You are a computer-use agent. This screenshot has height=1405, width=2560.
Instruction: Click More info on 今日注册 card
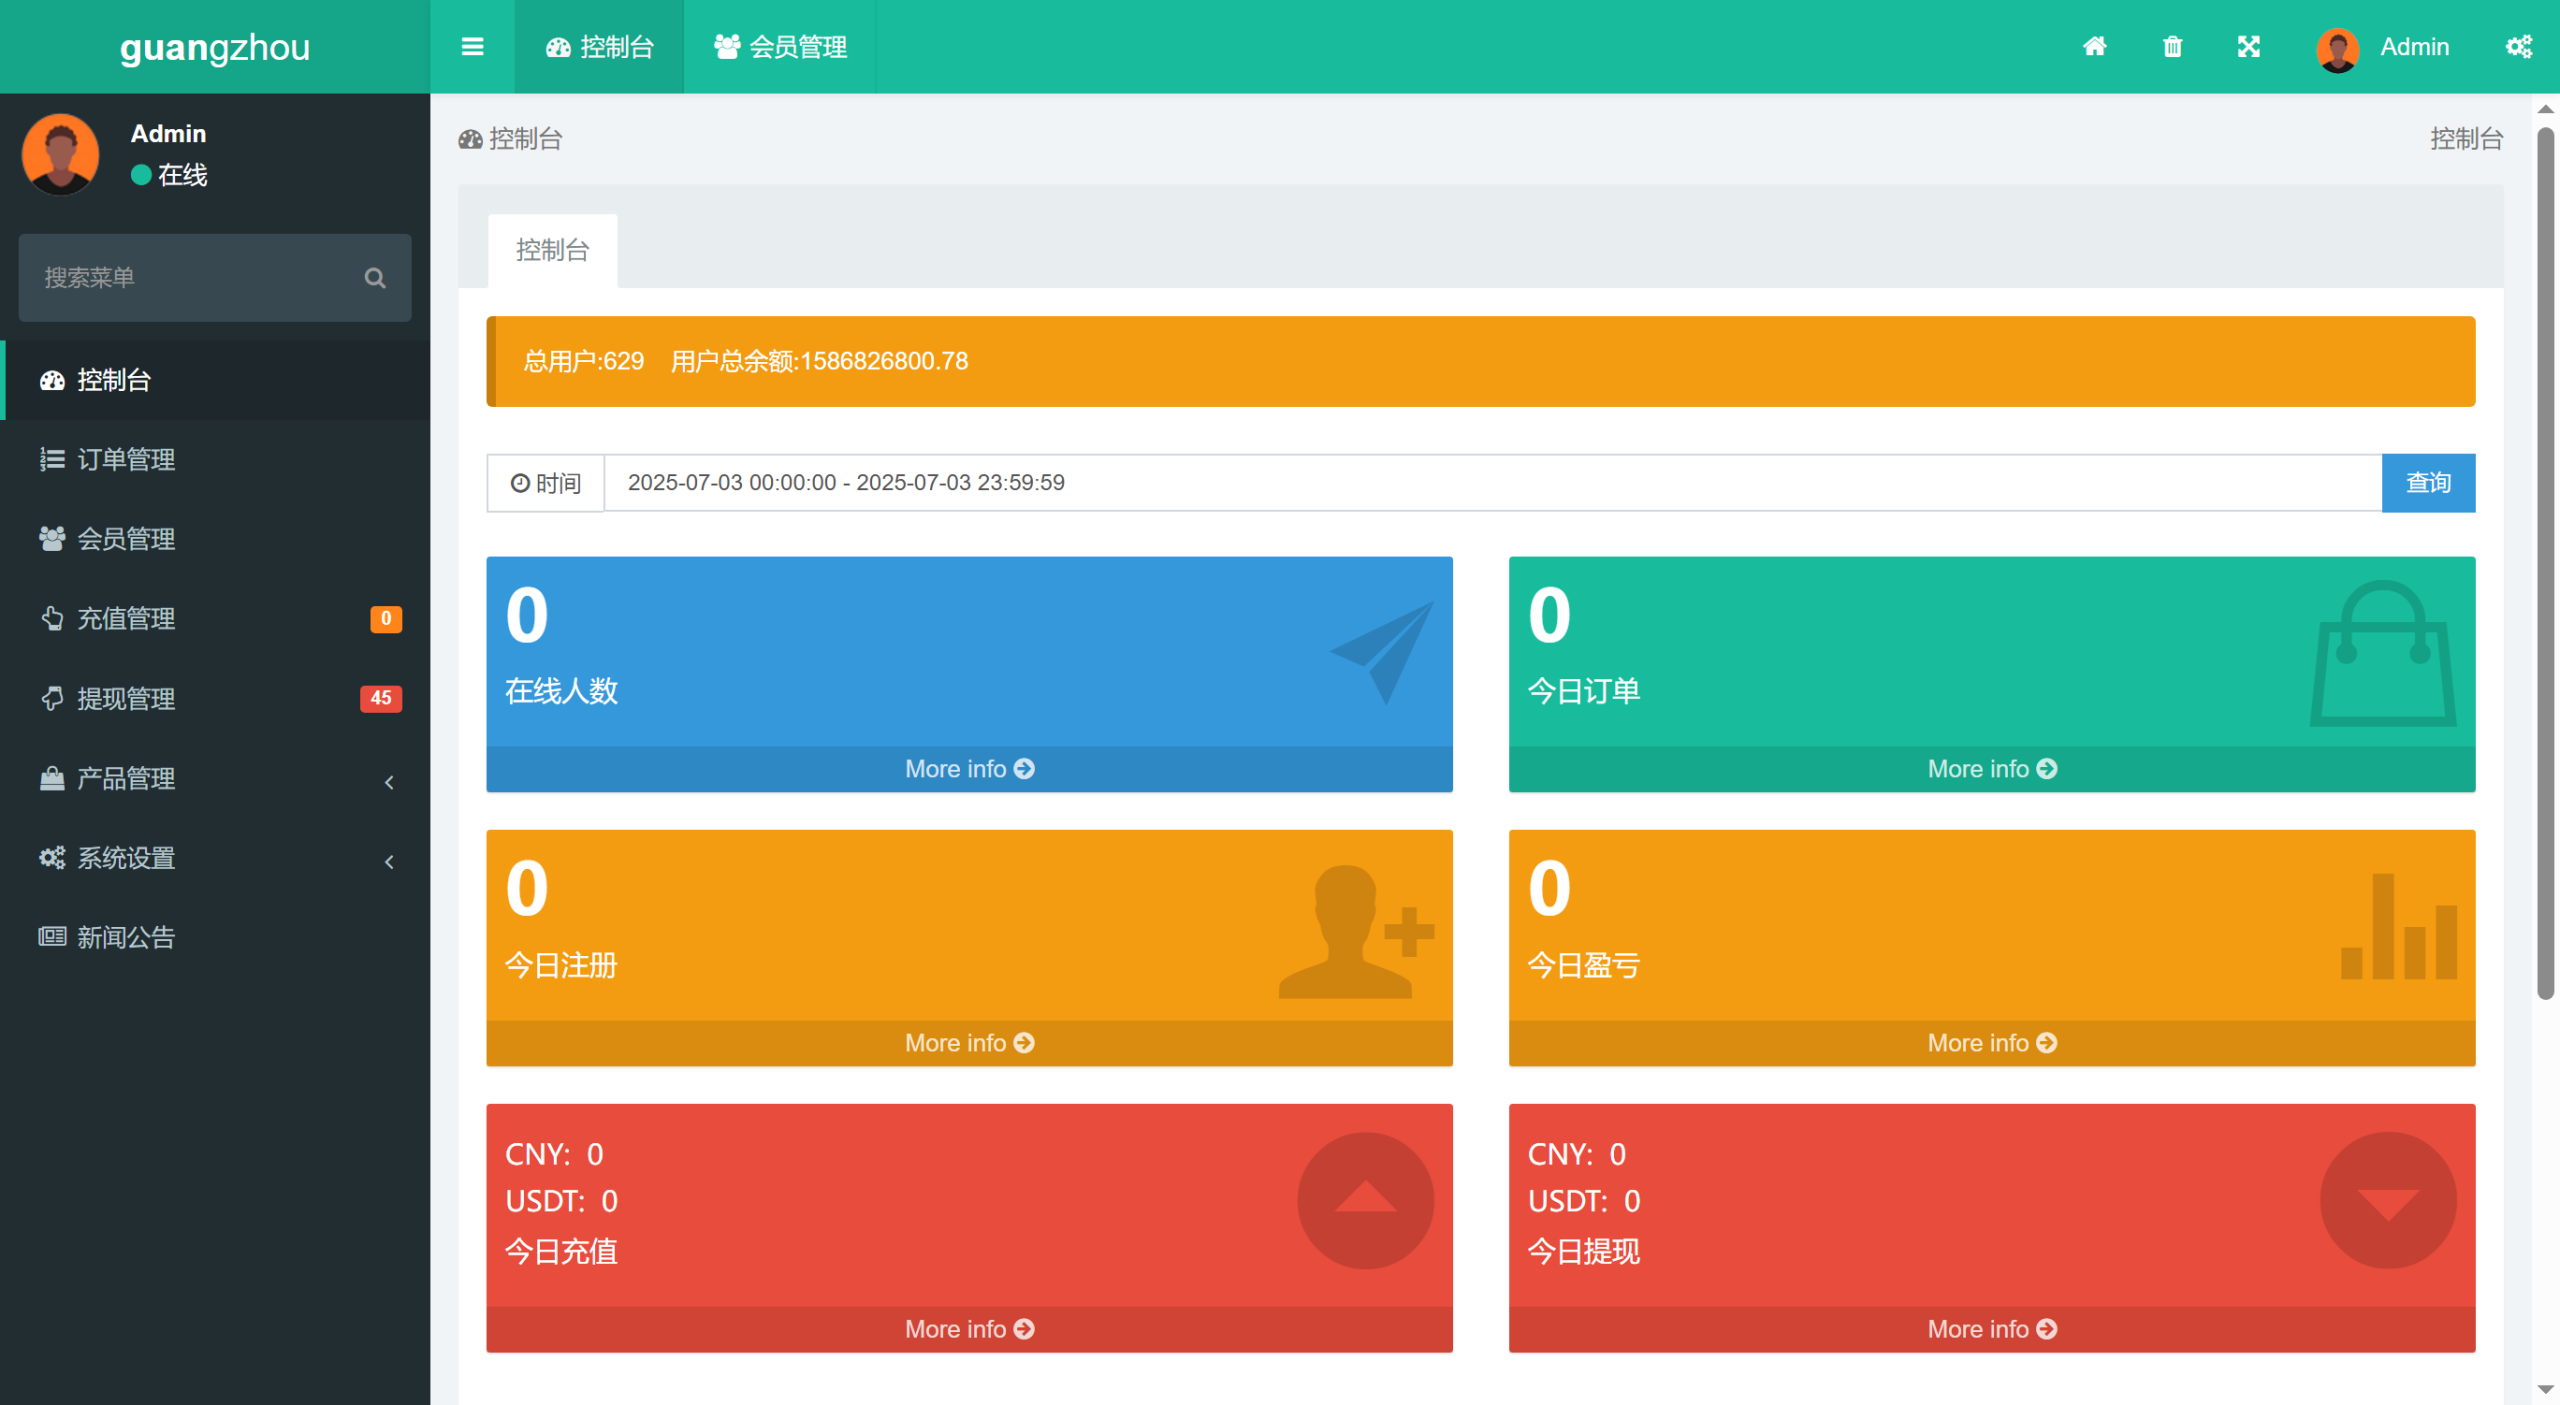969,1043
